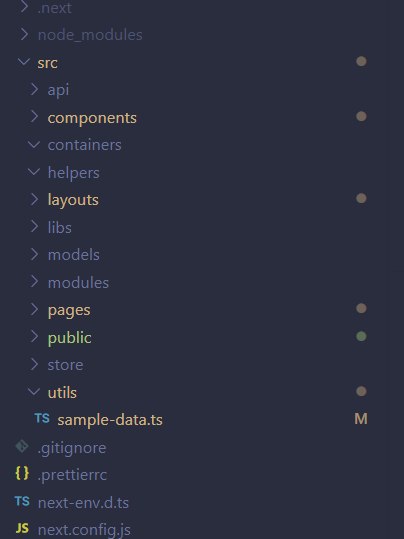Click the TS icon beside next-env.d.ts
Image resolution: width=404 pixels, height=539 pixels.
coord(22,502)
